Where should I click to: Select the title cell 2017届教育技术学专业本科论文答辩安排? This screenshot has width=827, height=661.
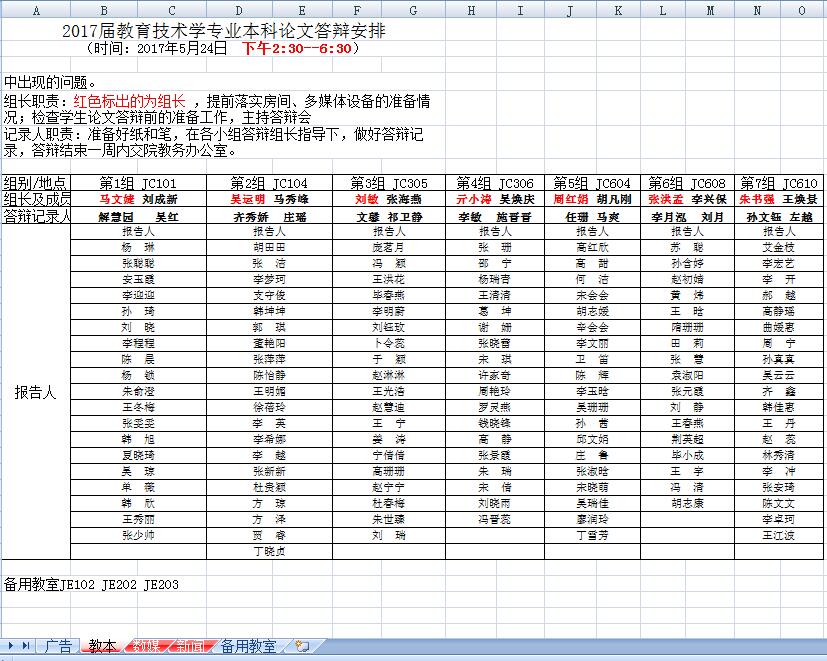pyautogui.click(x=223, y=31)
